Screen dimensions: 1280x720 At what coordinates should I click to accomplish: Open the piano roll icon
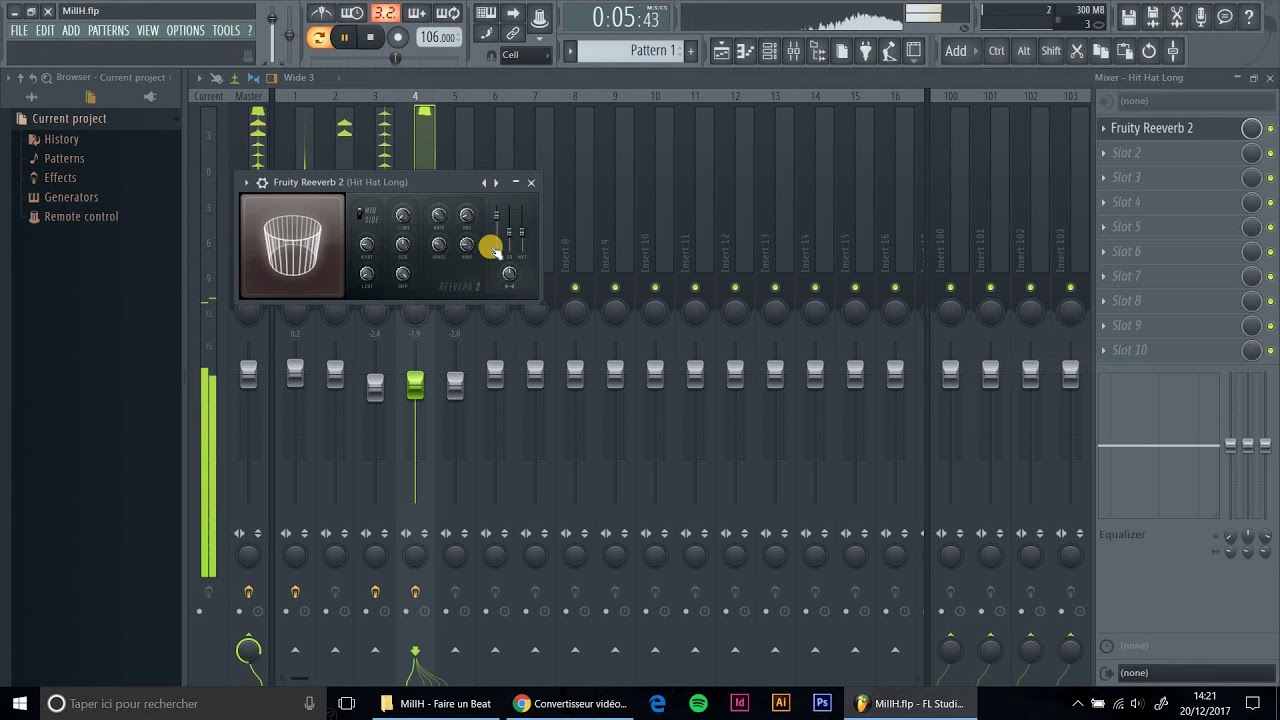coord(745,51)
